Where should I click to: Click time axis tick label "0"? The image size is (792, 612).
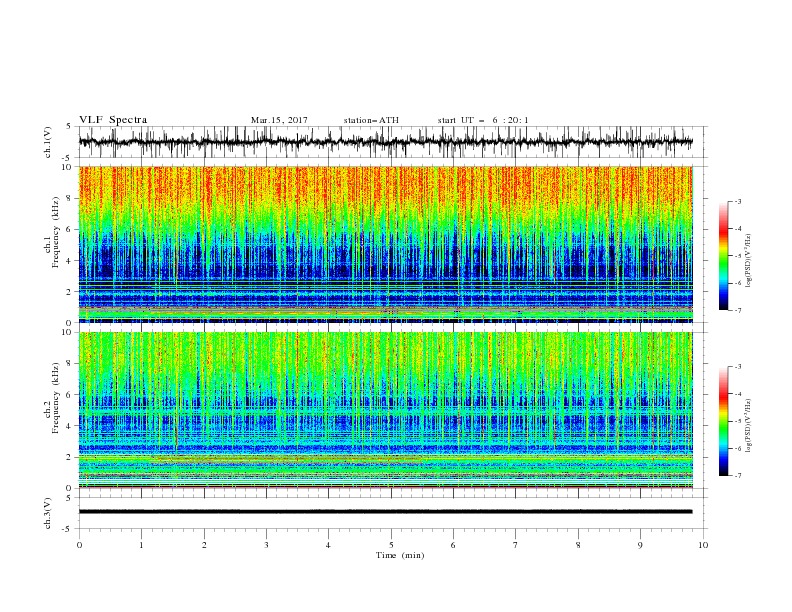tap(79, 545)
